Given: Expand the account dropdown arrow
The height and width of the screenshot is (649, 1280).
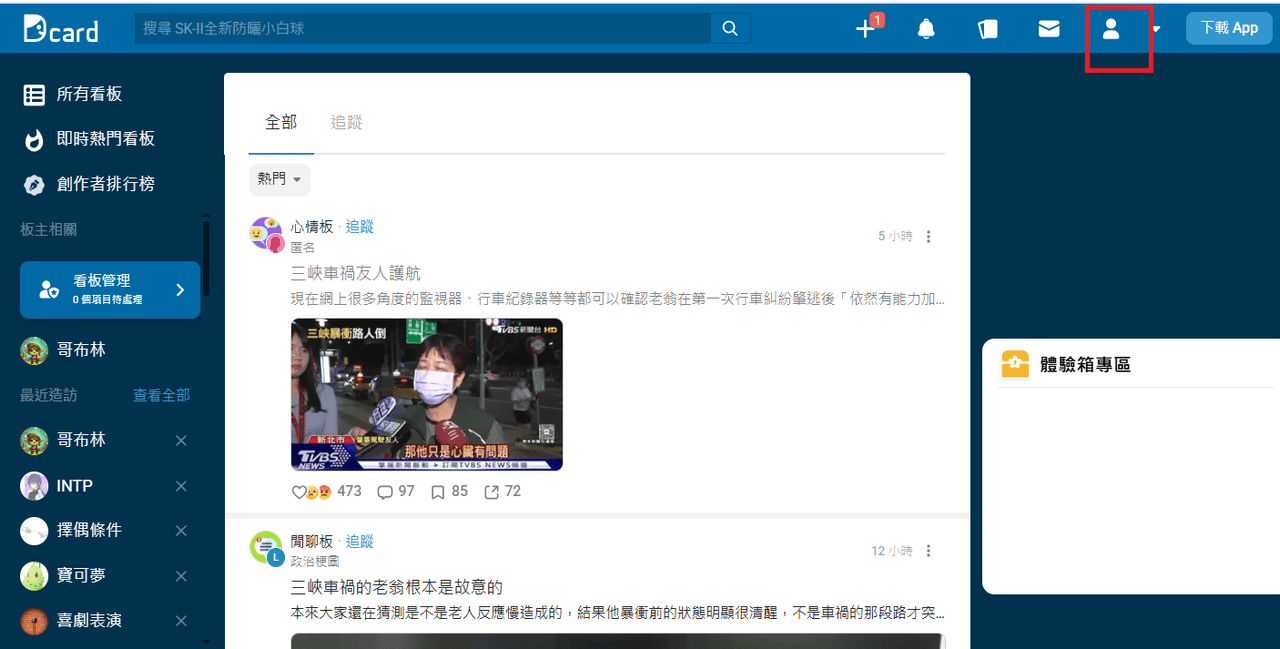Looking at the screenshot, I should coord(1156,29).
